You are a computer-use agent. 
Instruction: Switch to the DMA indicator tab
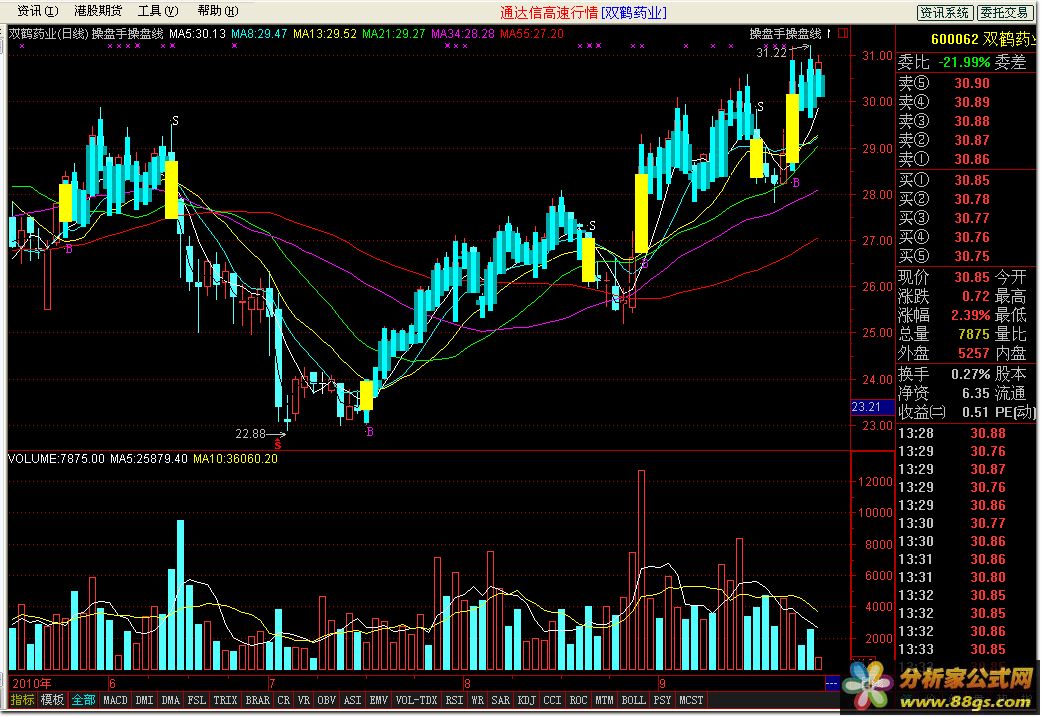(x=170, y=700)
